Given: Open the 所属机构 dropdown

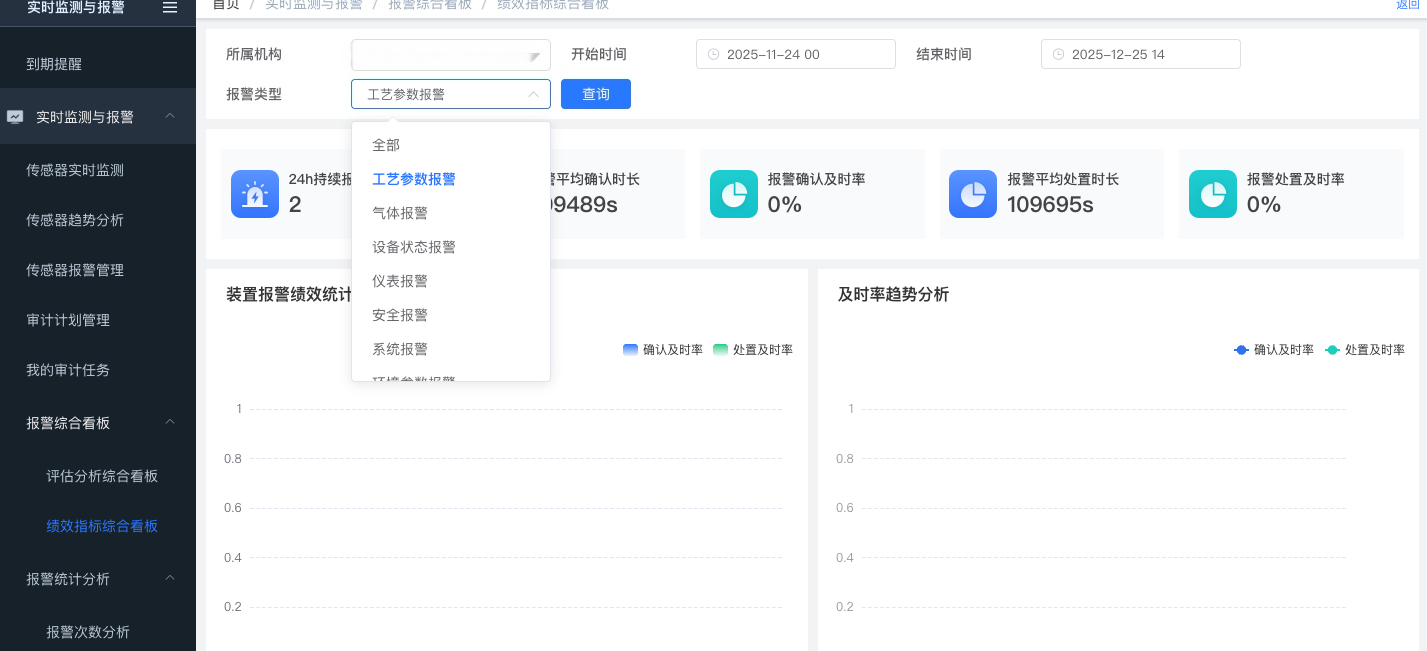Looking at the screenshot, I should [450, 55].
